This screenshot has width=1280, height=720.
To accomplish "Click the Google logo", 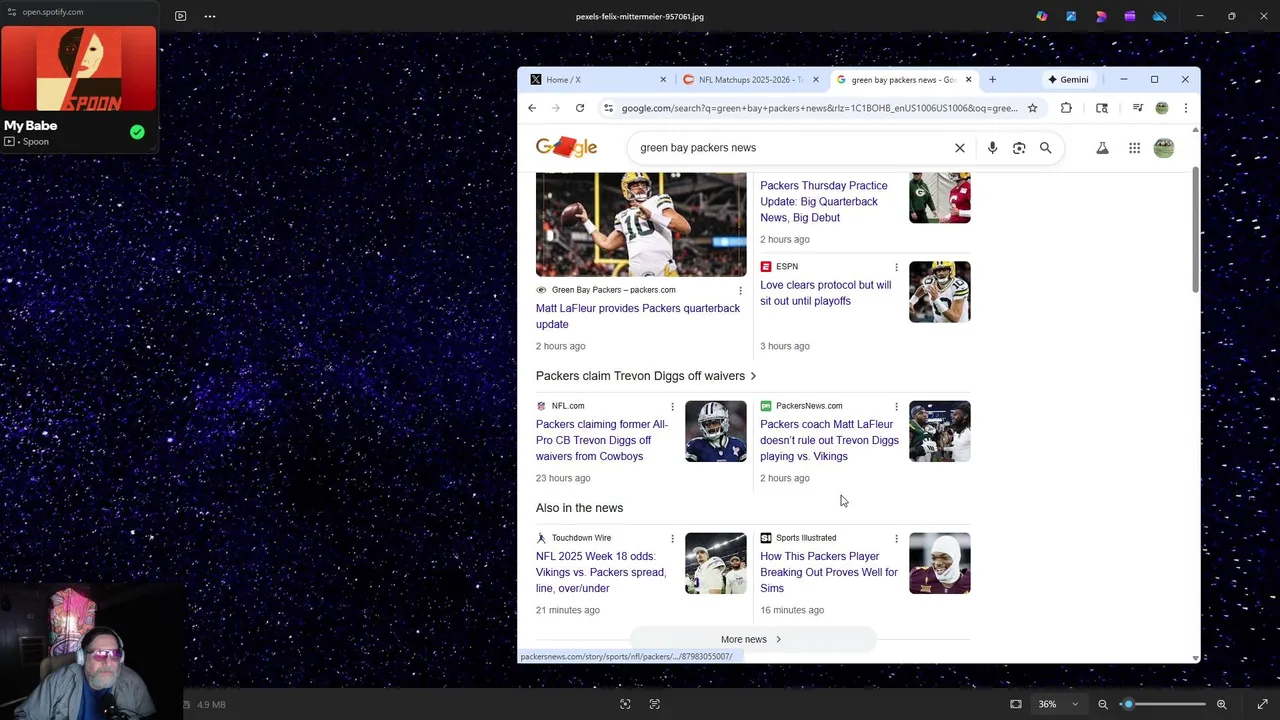I will 566,148.
